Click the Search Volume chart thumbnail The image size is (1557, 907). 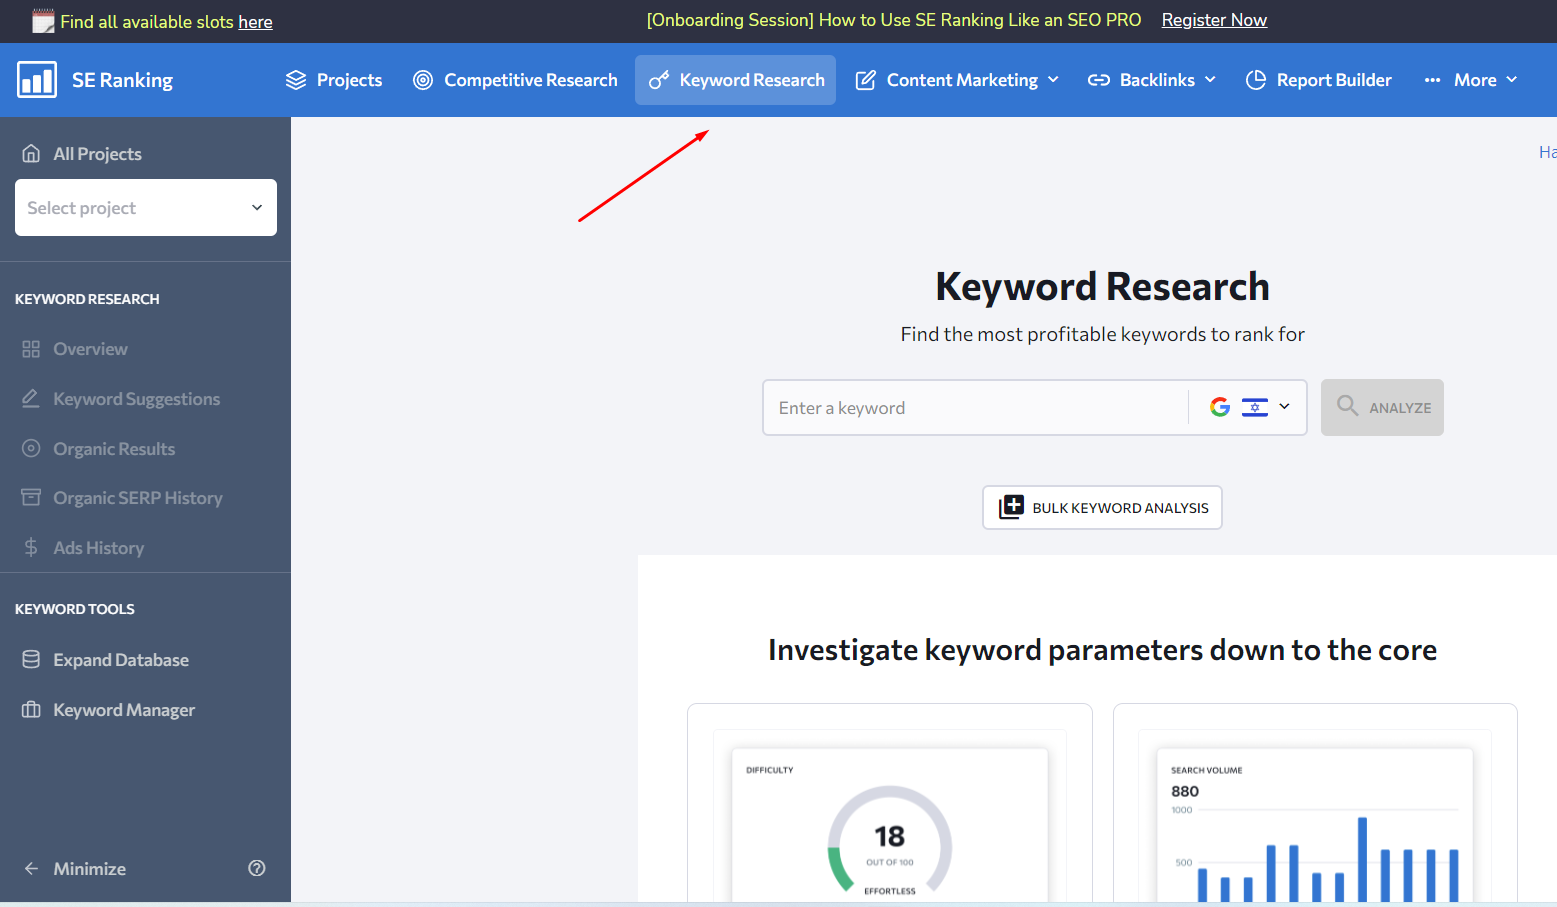click(x=1315, y=824)
